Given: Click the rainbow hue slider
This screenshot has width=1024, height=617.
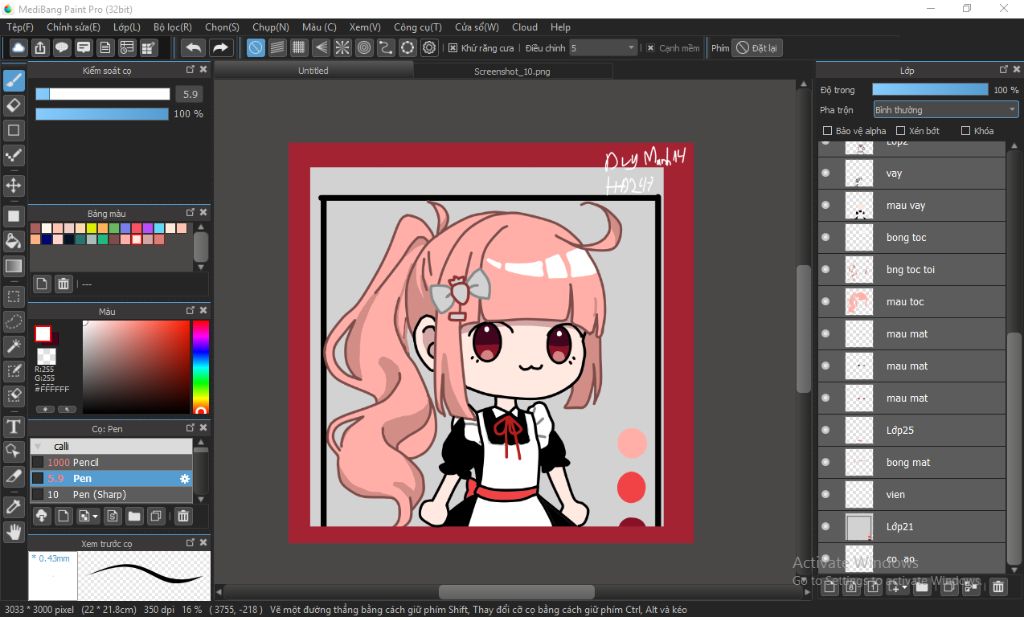Looking at the screenshot, I should [x=200, y=367].
